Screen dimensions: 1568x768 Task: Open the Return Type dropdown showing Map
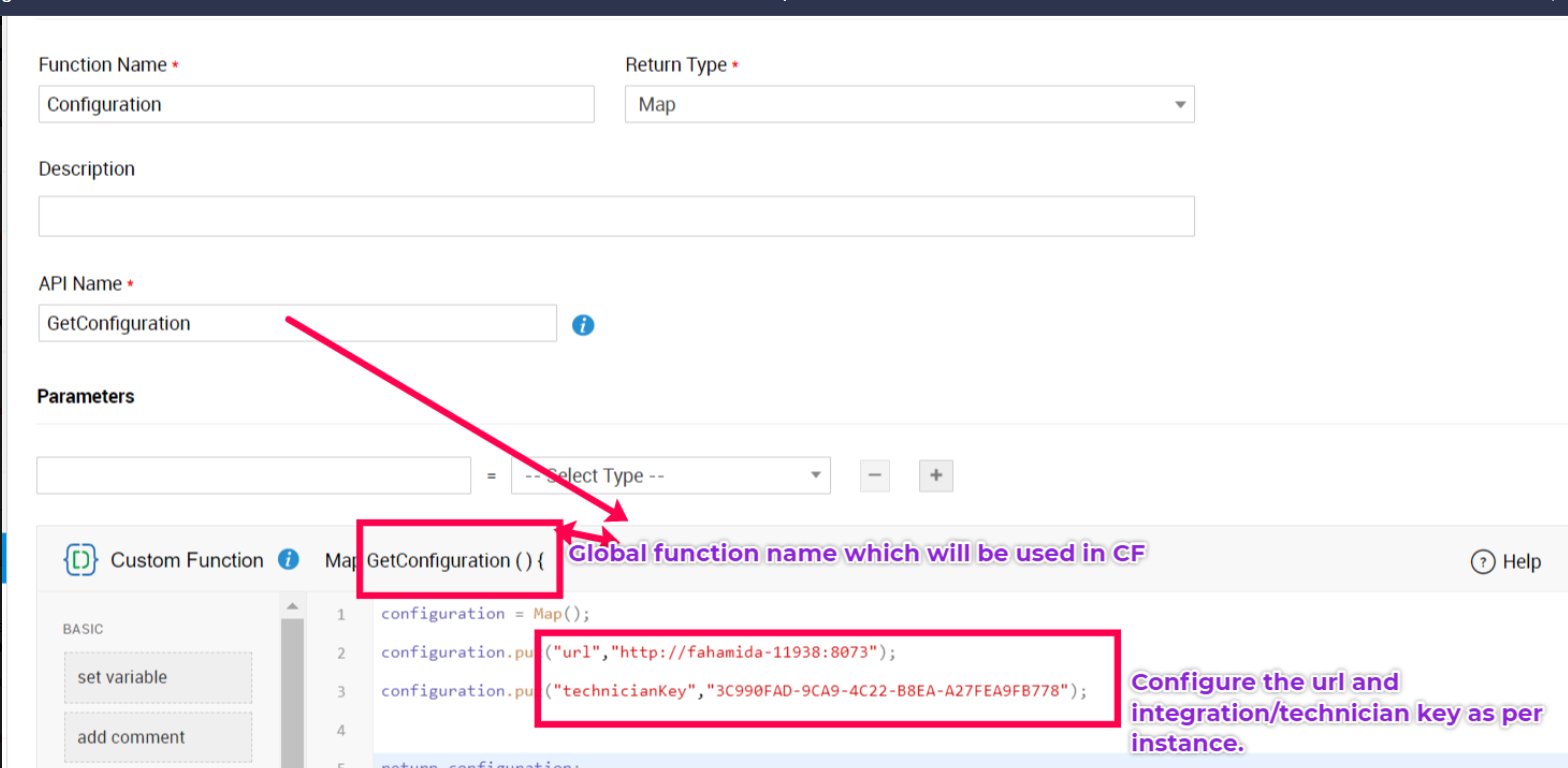[x=909, y=104]
